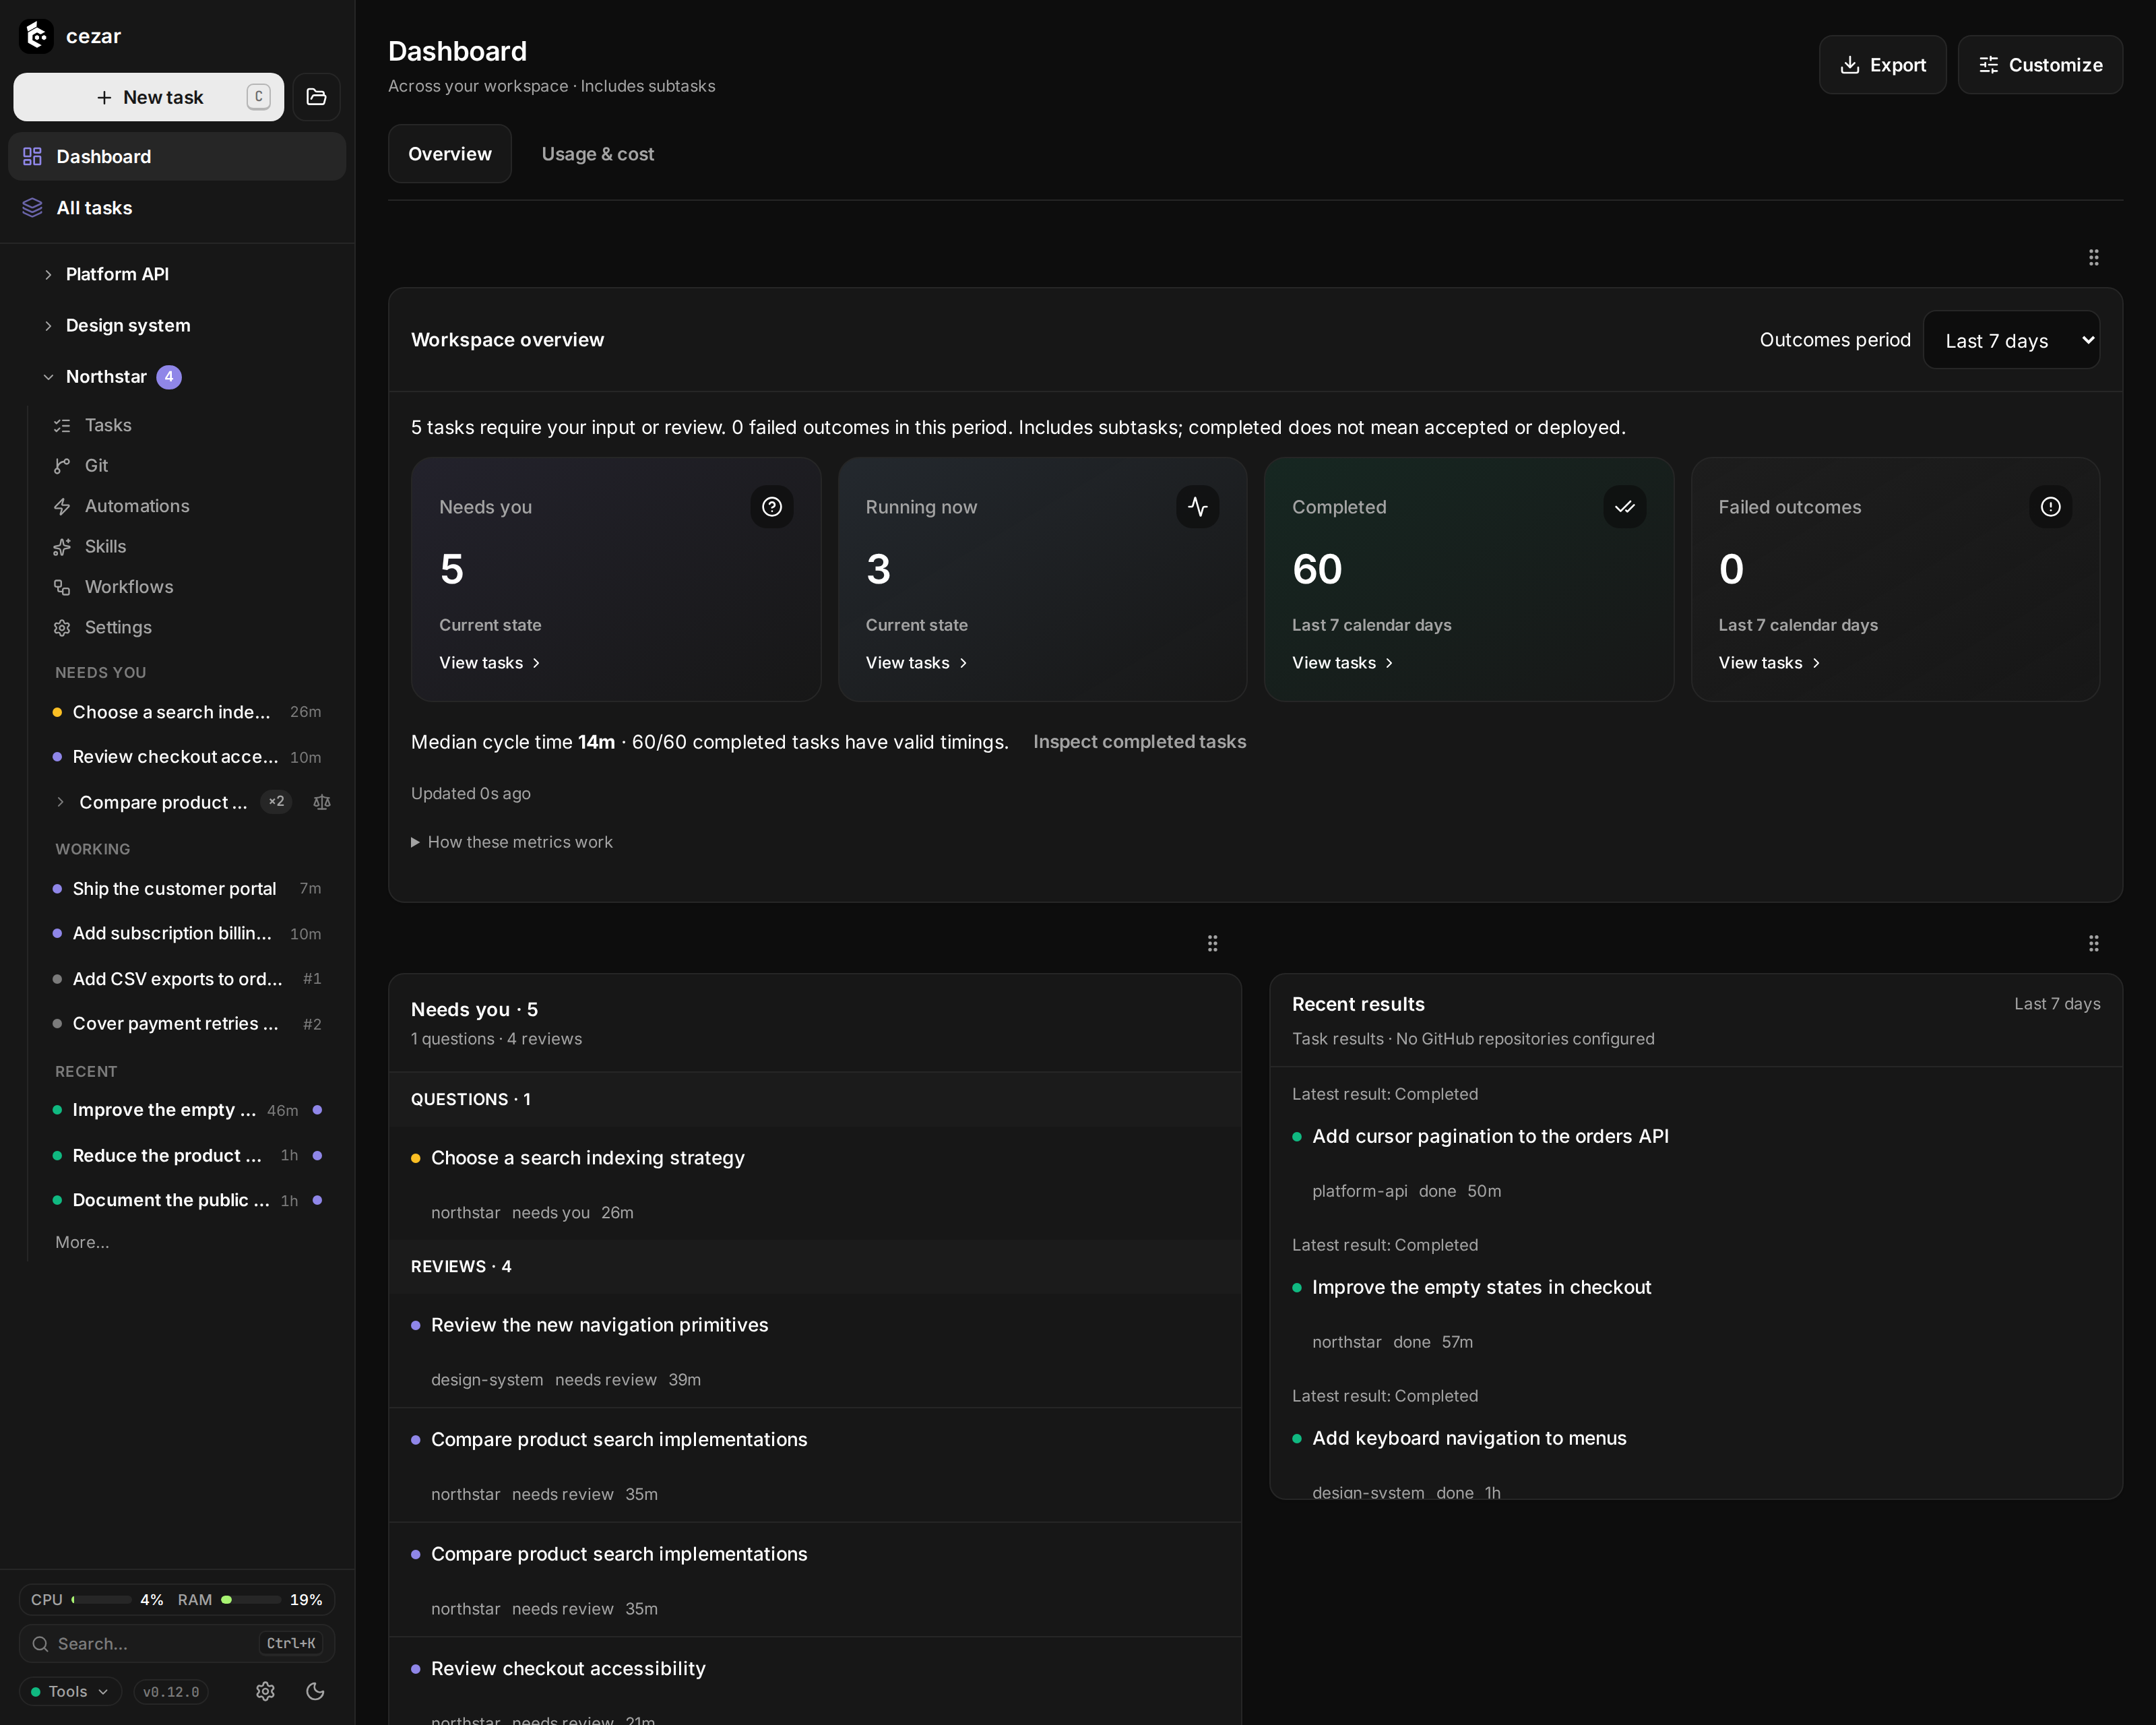Switch to the Usage & cost tab
The width and height of the screenshot is (2156, 1725).
tap(598, 154)
